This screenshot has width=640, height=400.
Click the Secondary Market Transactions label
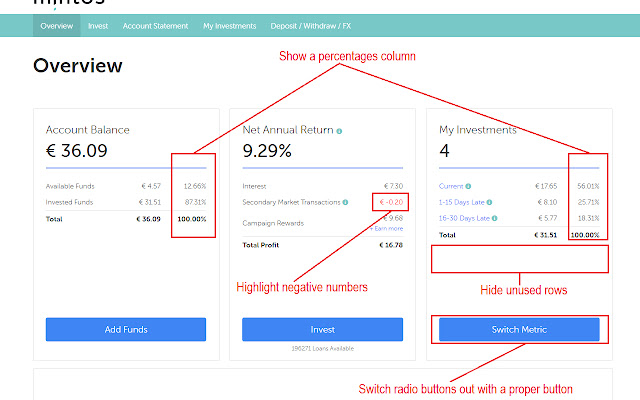[x=291, y=202]
